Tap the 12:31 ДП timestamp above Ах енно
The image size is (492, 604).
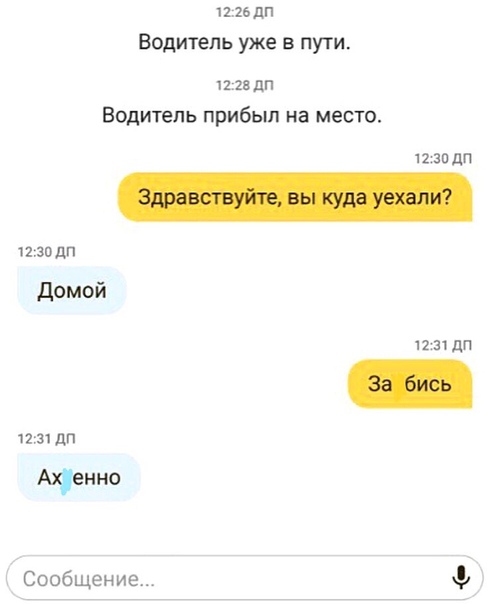tap(47, 438)
